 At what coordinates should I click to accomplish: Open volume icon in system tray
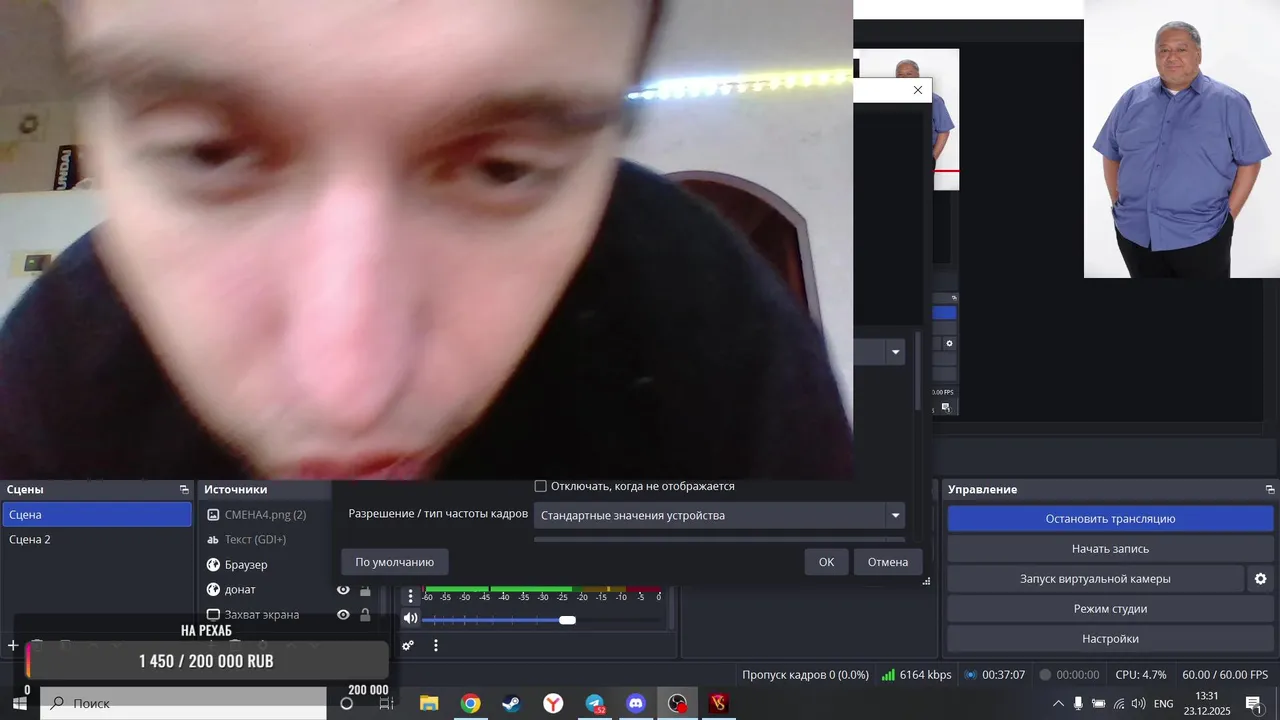click(x=1138, y=704)
